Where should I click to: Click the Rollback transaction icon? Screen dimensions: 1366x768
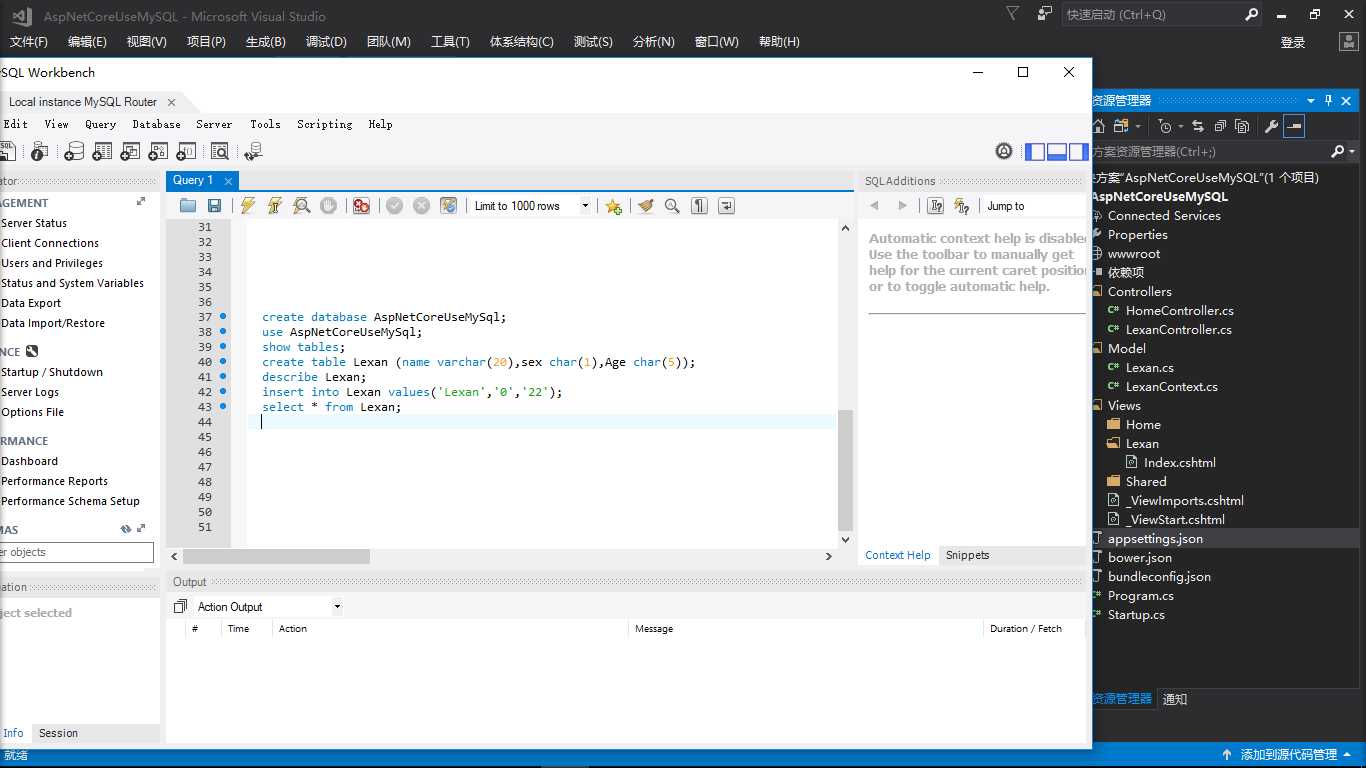(421, 206)
